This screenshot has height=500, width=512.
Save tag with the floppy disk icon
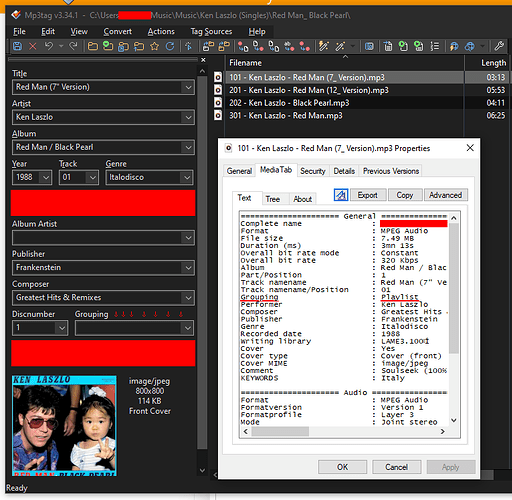click(17, 46)
